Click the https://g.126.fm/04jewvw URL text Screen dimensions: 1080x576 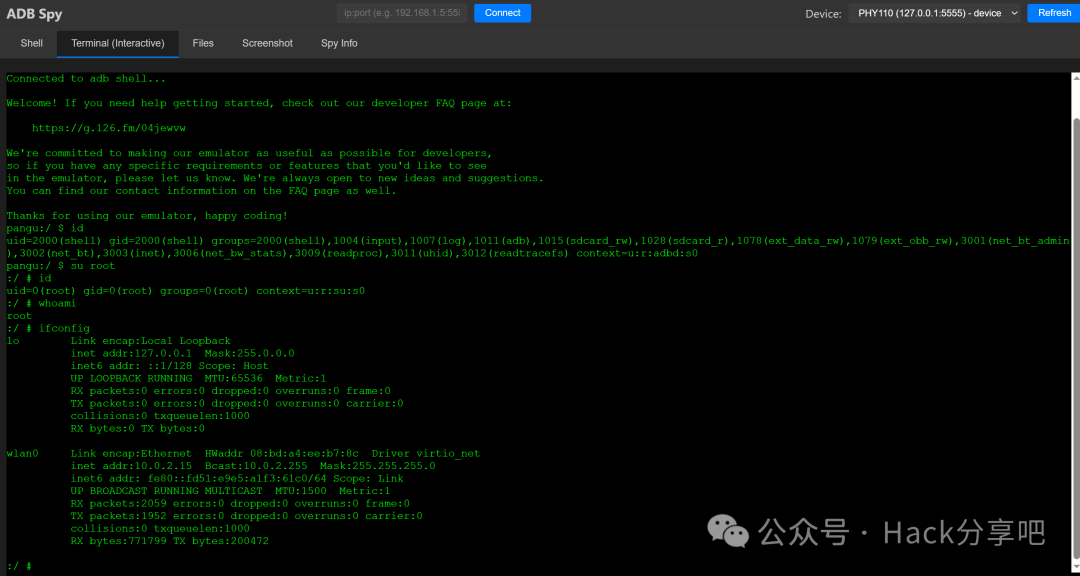tap(109, 128)
